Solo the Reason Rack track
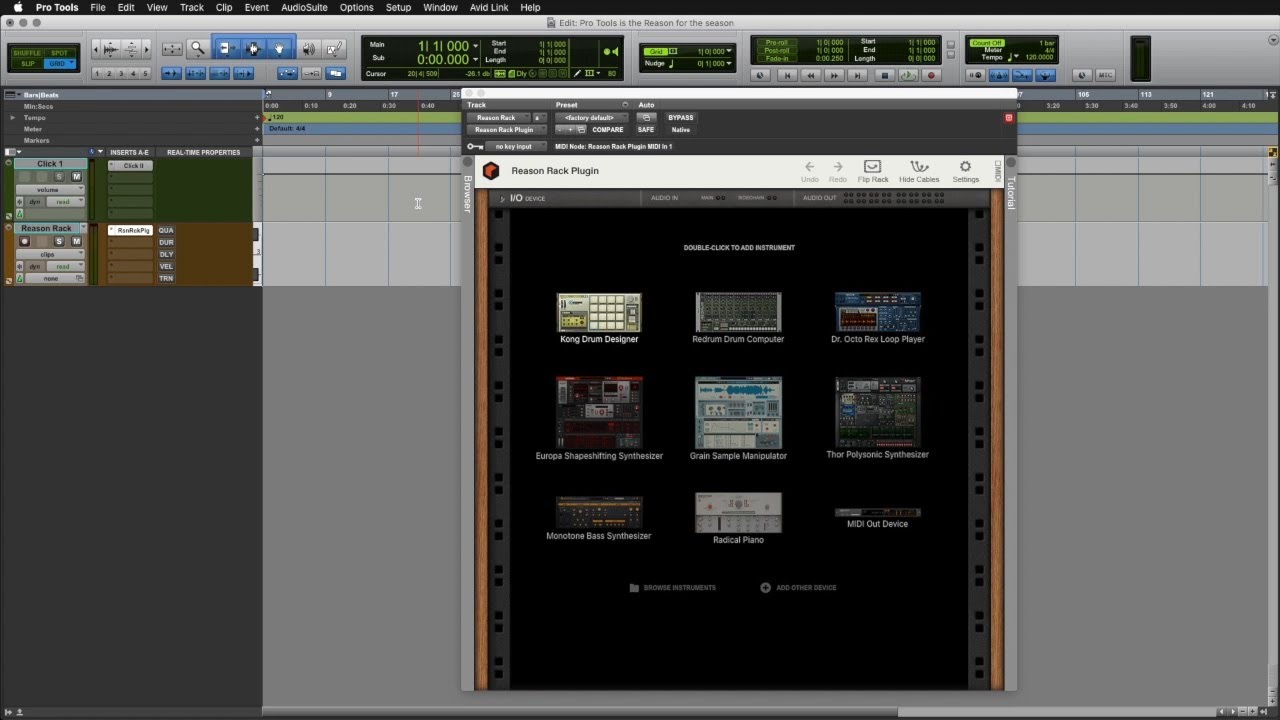 tap(59, 241)
